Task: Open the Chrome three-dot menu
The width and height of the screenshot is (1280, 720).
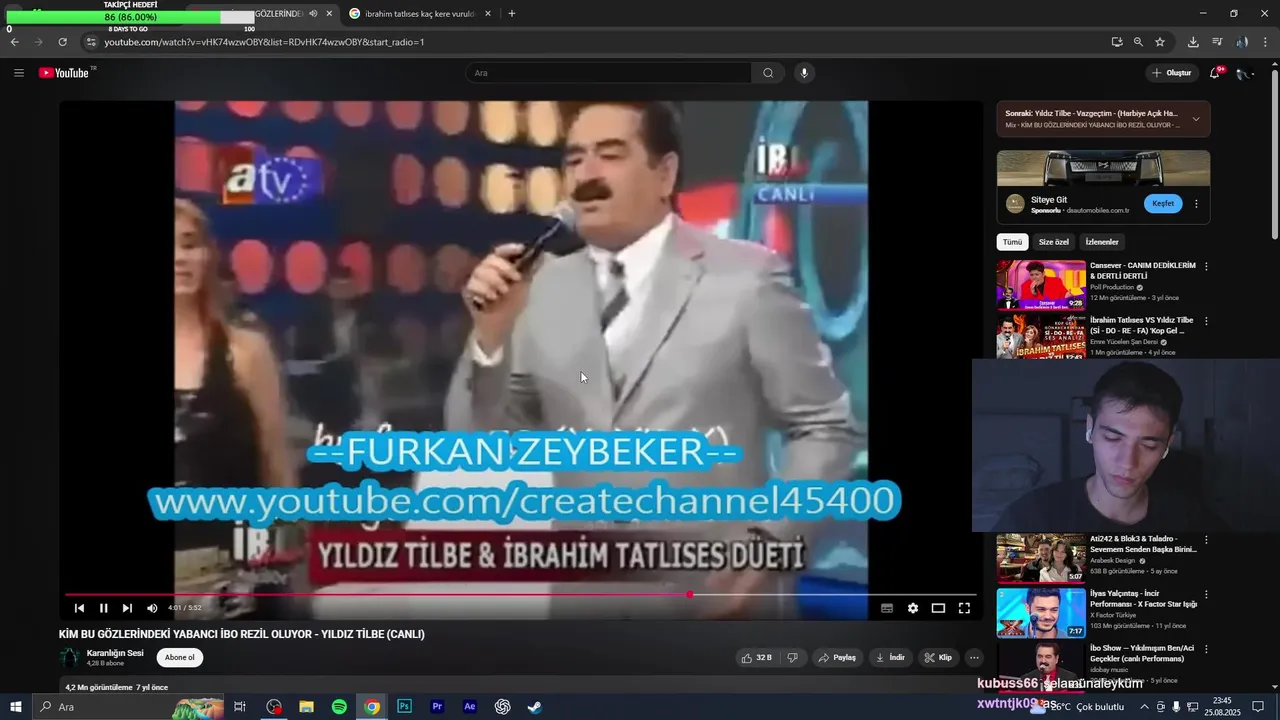Action: [x=1266, y=42]
